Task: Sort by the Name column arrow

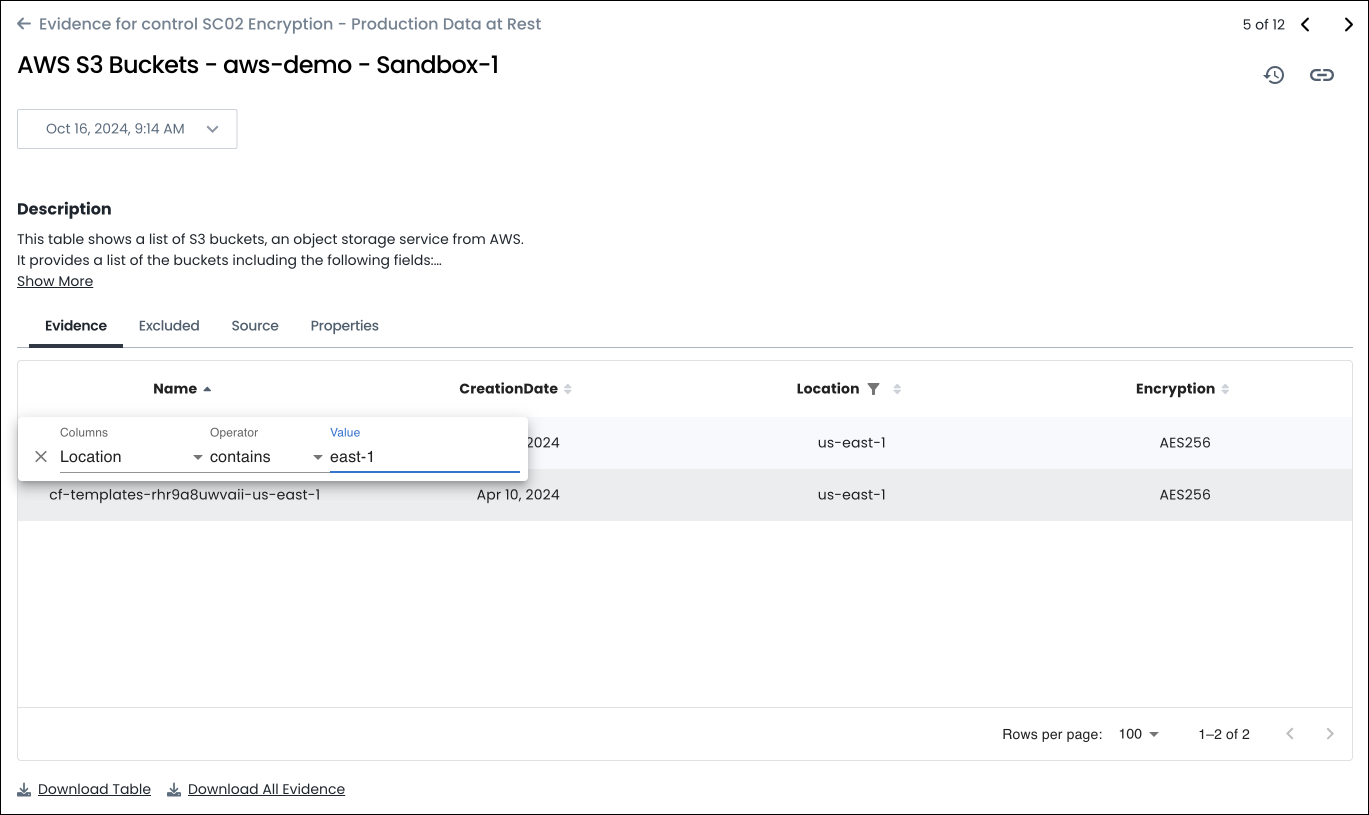Action: point(207,389)
